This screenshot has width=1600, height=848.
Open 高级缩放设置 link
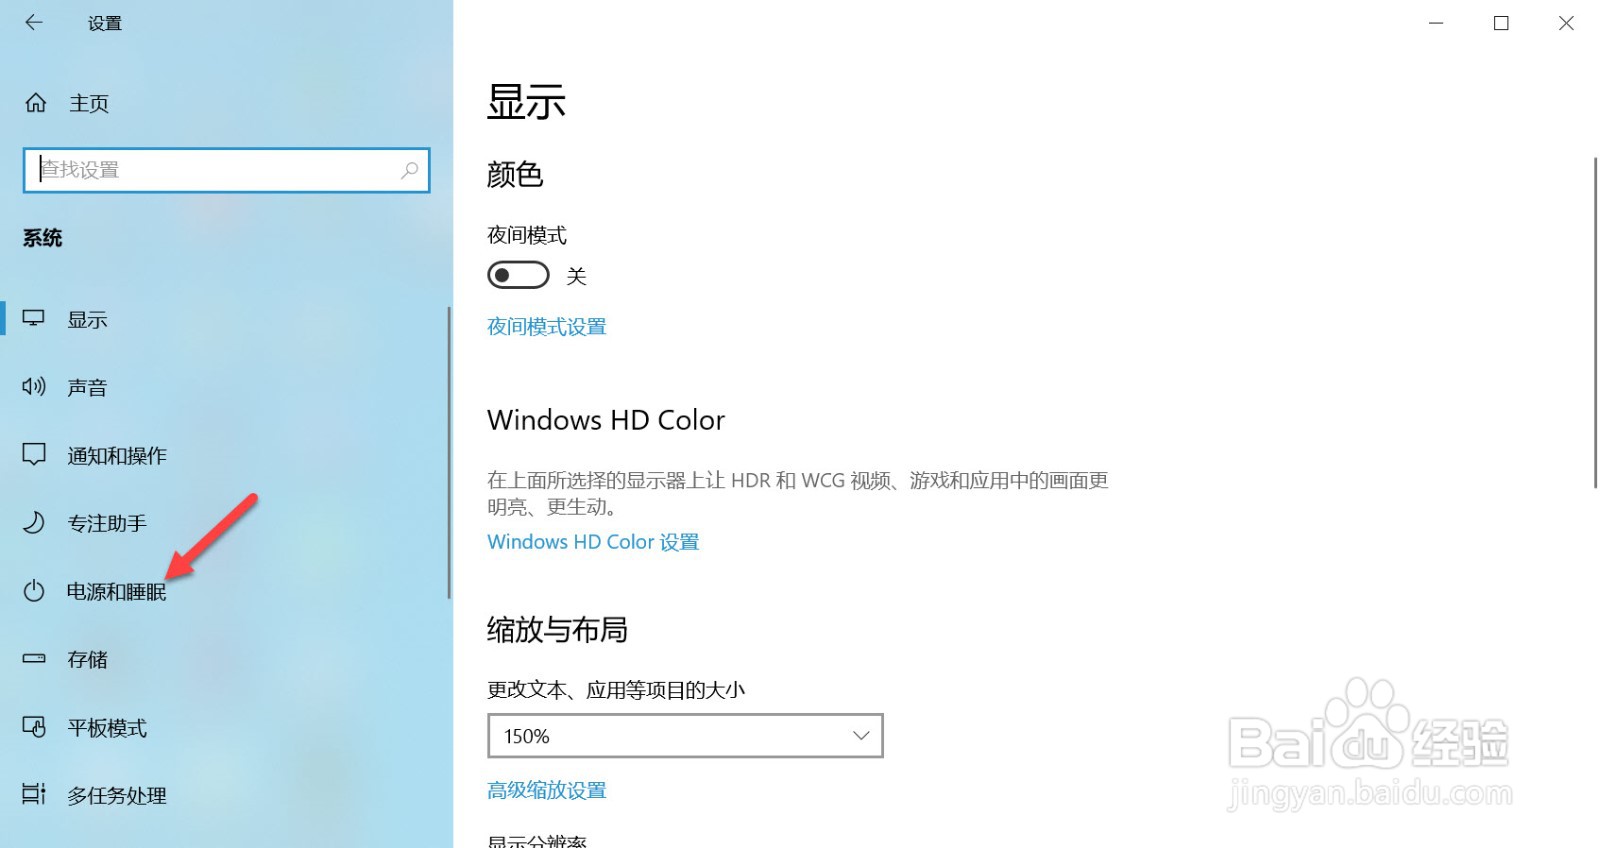point(547,791)
